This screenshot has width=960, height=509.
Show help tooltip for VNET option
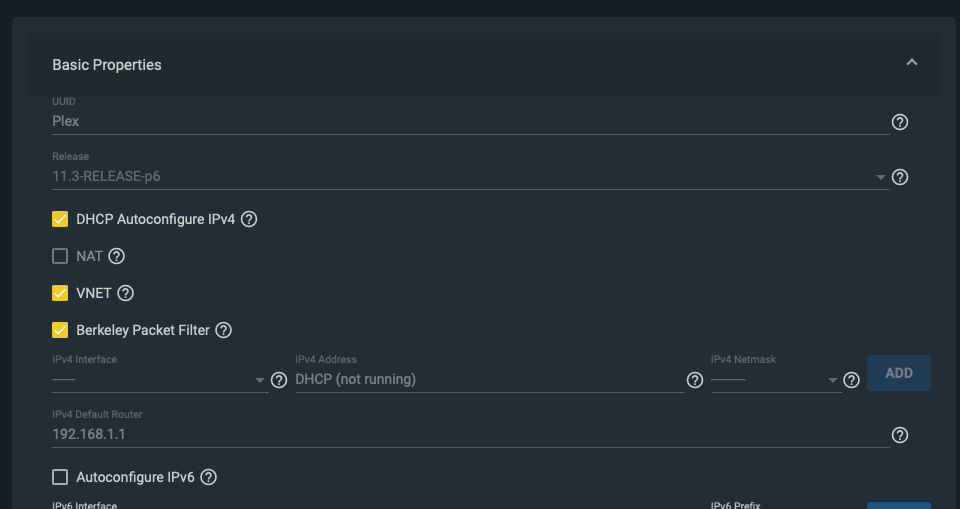[x=125, y=293]
